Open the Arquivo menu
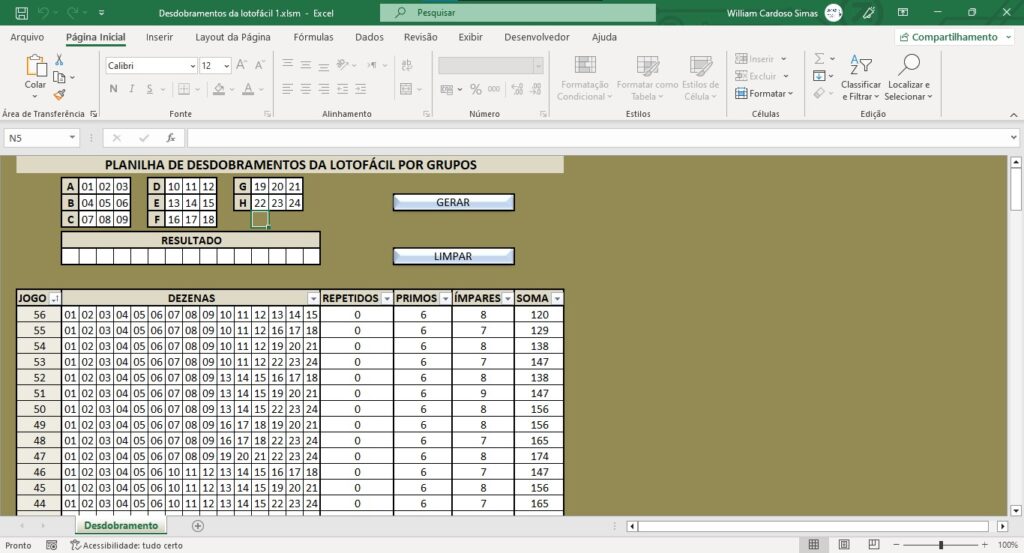 27,37
